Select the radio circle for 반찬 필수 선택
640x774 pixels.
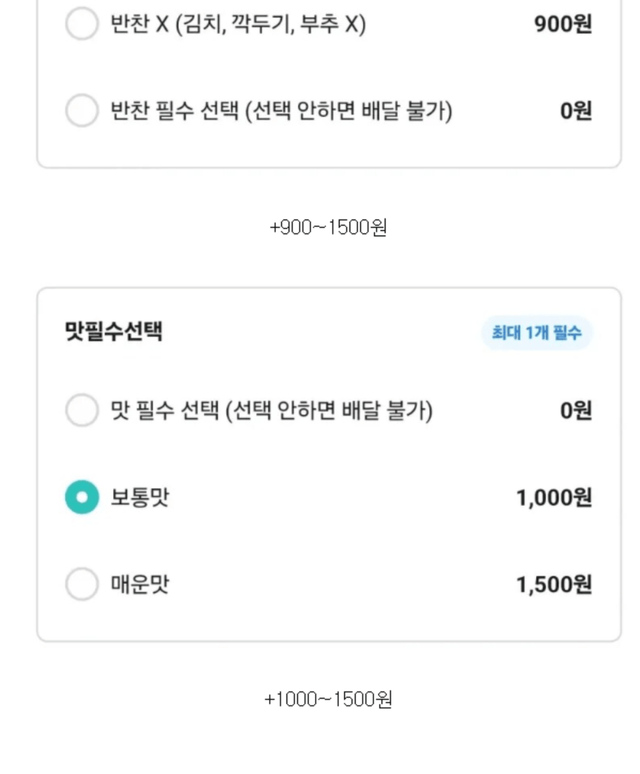click(82, 110)
